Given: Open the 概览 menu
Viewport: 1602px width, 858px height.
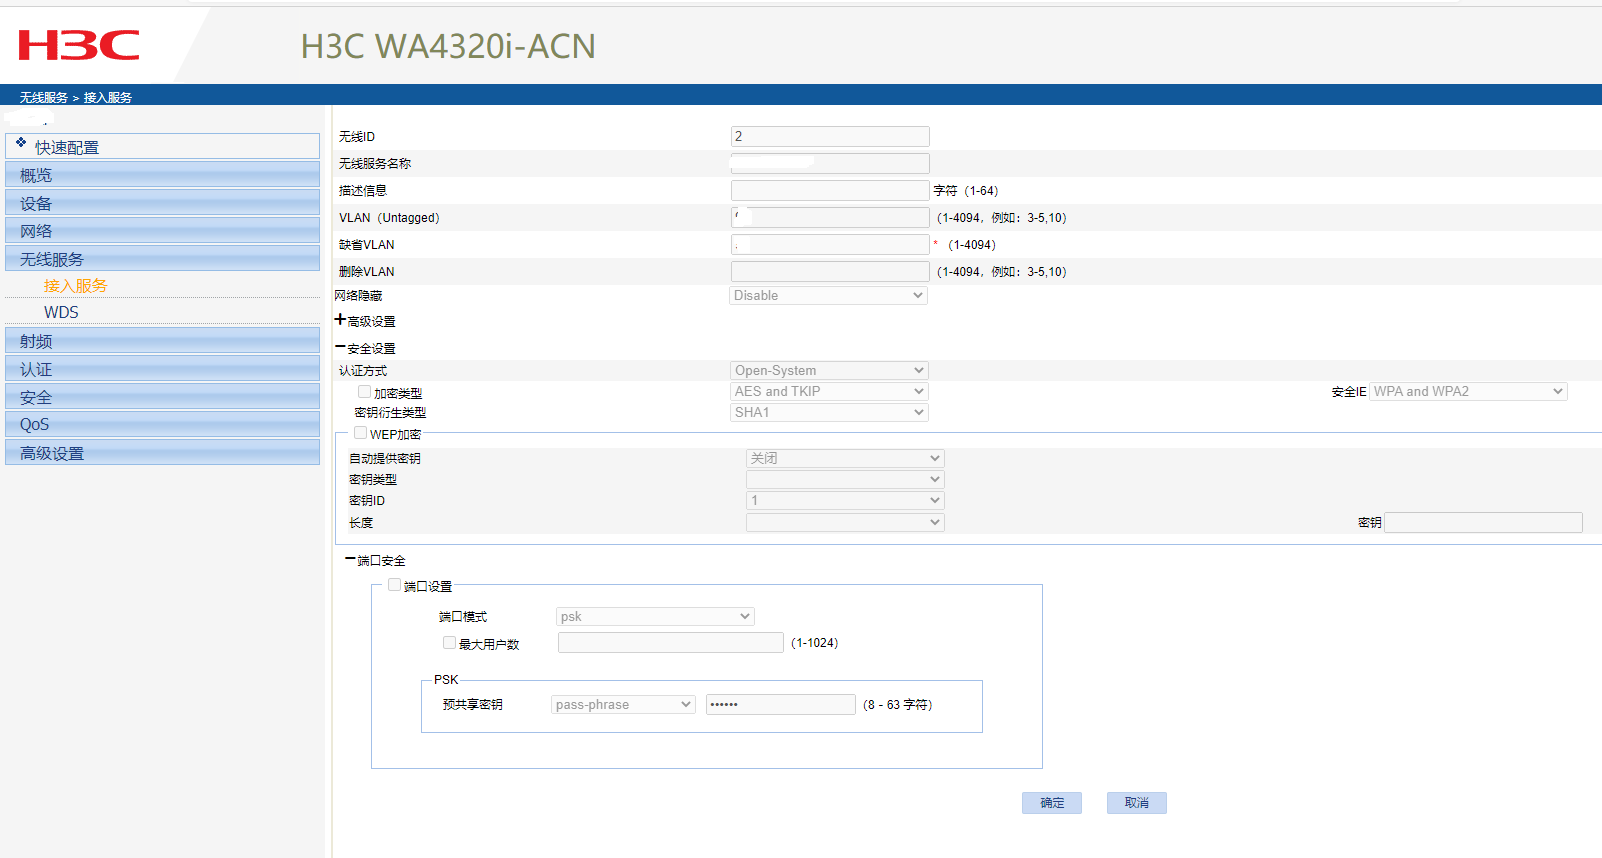Looking at the screenshot, I should pos(163,175).
